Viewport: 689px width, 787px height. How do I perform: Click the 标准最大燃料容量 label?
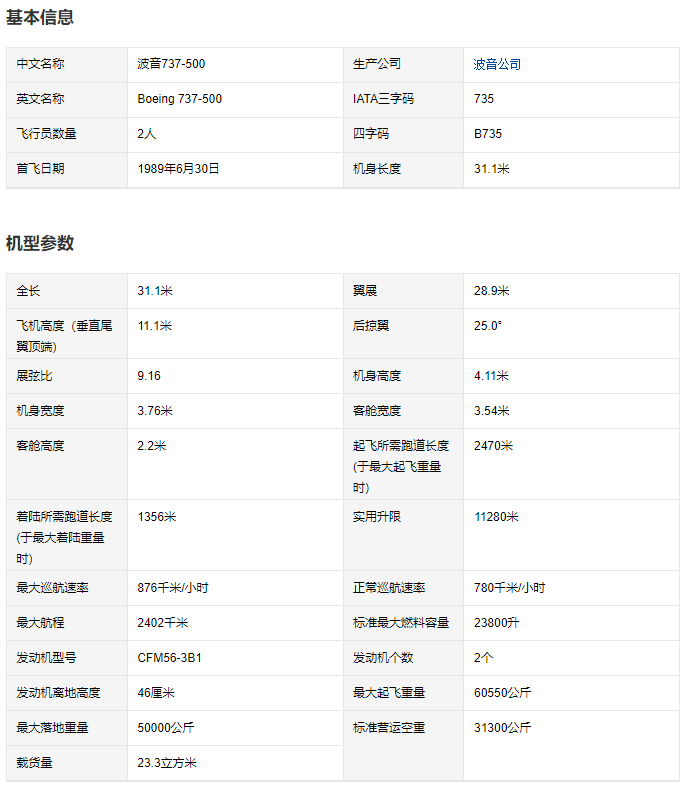401,623
